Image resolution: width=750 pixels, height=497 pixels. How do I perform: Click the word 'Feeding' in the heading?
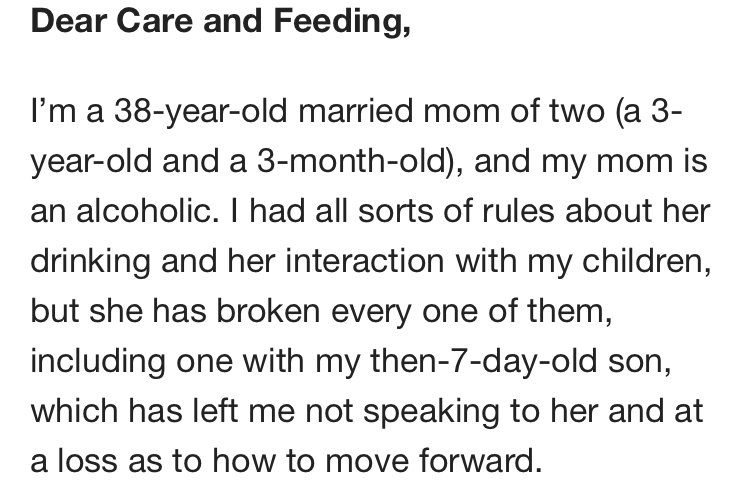pos(342,22)
